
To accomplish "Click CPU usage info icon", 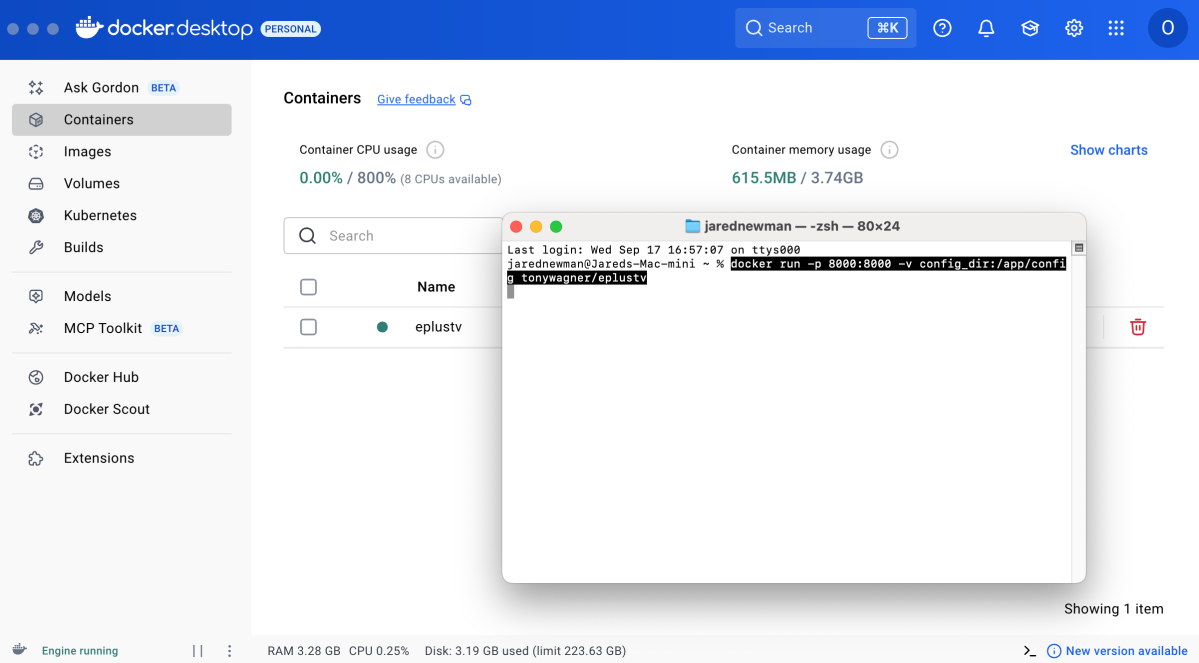I will (435, 150).
